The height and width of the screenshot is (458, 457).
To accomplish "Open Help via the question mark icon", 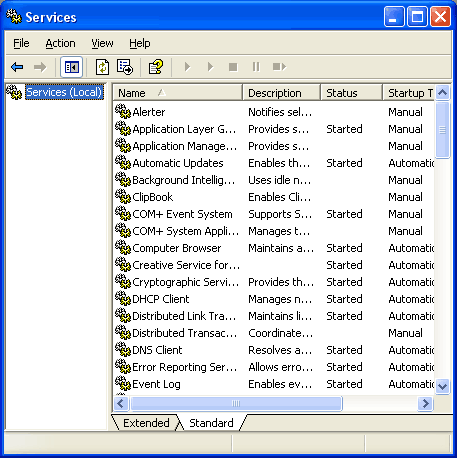I will pyautogui.click(x=156, y=67).
